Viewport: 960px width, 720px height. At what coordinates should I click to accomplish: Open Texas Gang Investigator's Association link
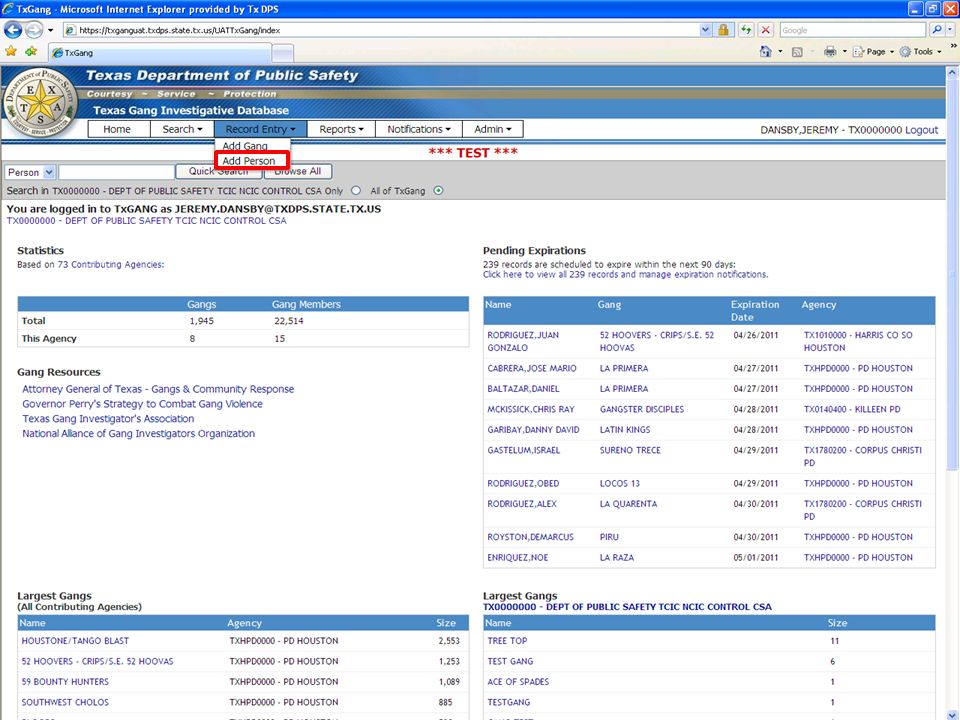click(108, 419)
